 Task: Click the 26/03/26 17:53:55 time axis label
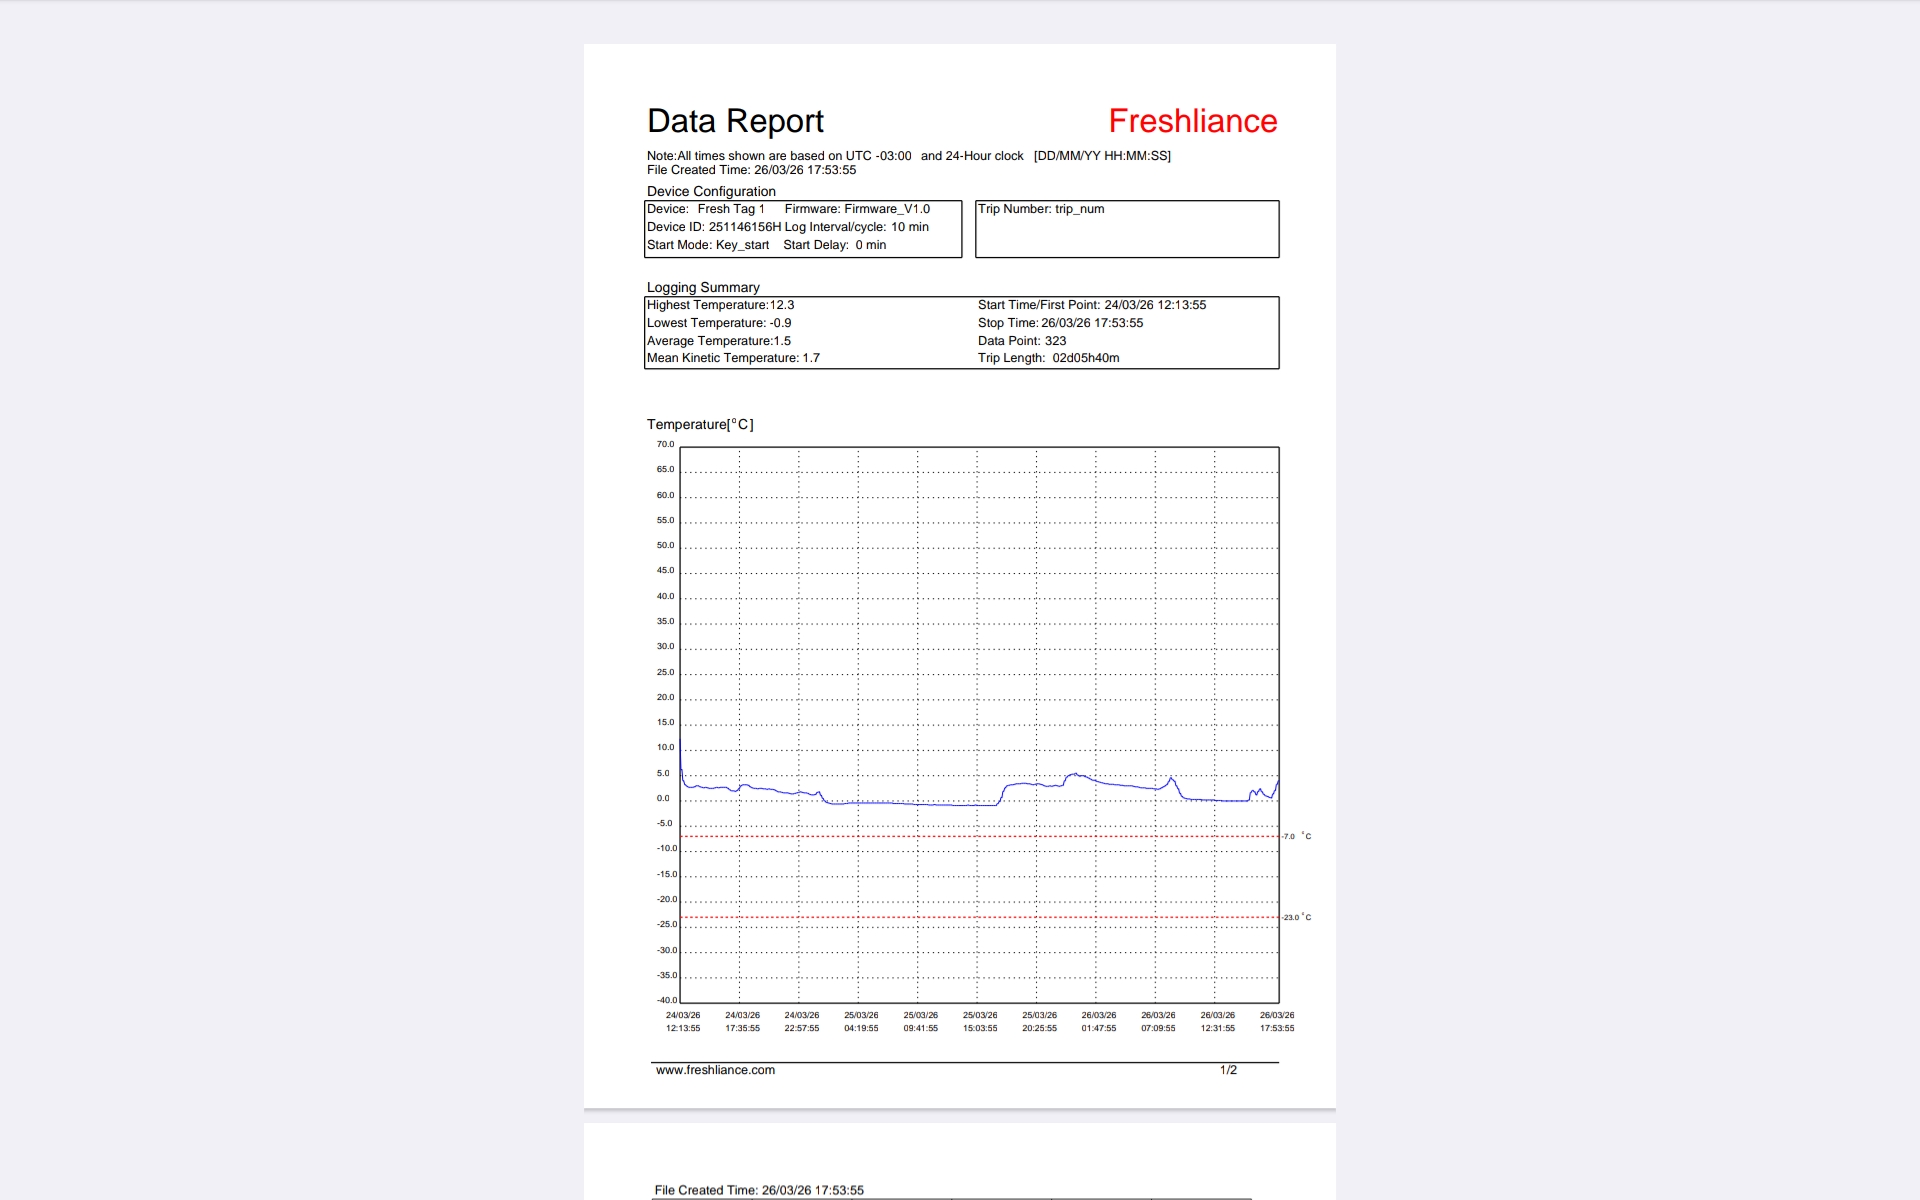click(x=1276, y=1021)
